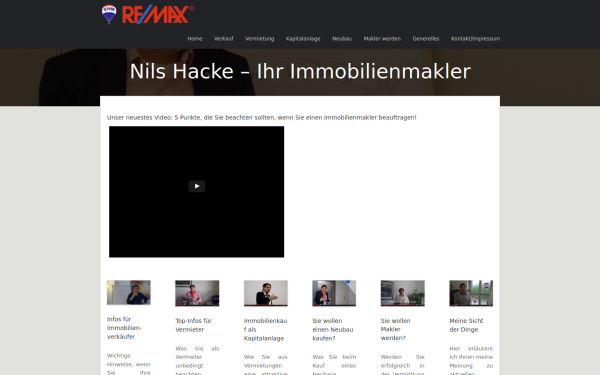Open thumbnail for Top-Infos für Vermieter

point(197,293)
